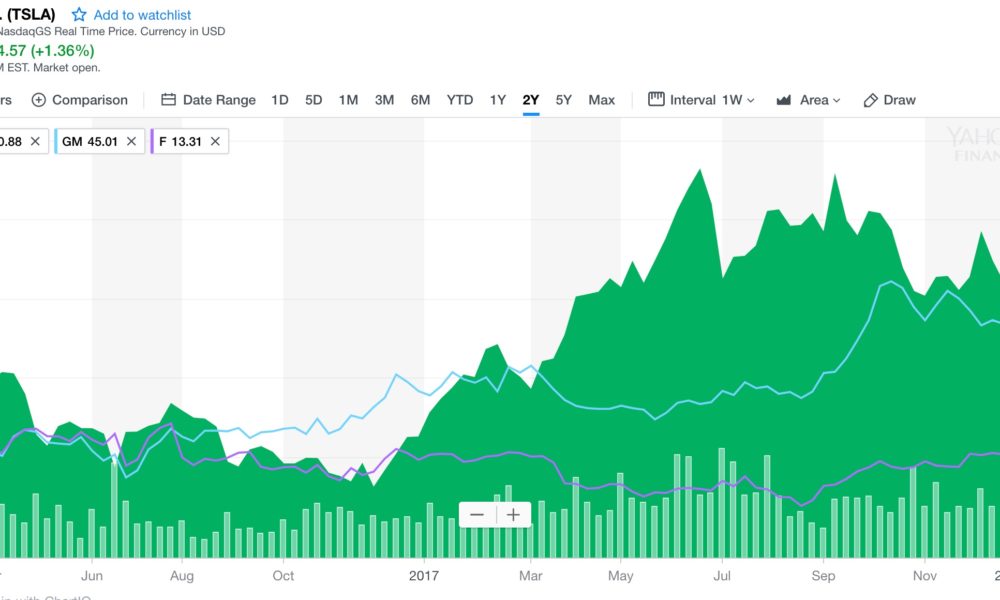Click the 2017 label on time axis
The width and height of the screenshot is (1000, 600).
tap(424, 576)
